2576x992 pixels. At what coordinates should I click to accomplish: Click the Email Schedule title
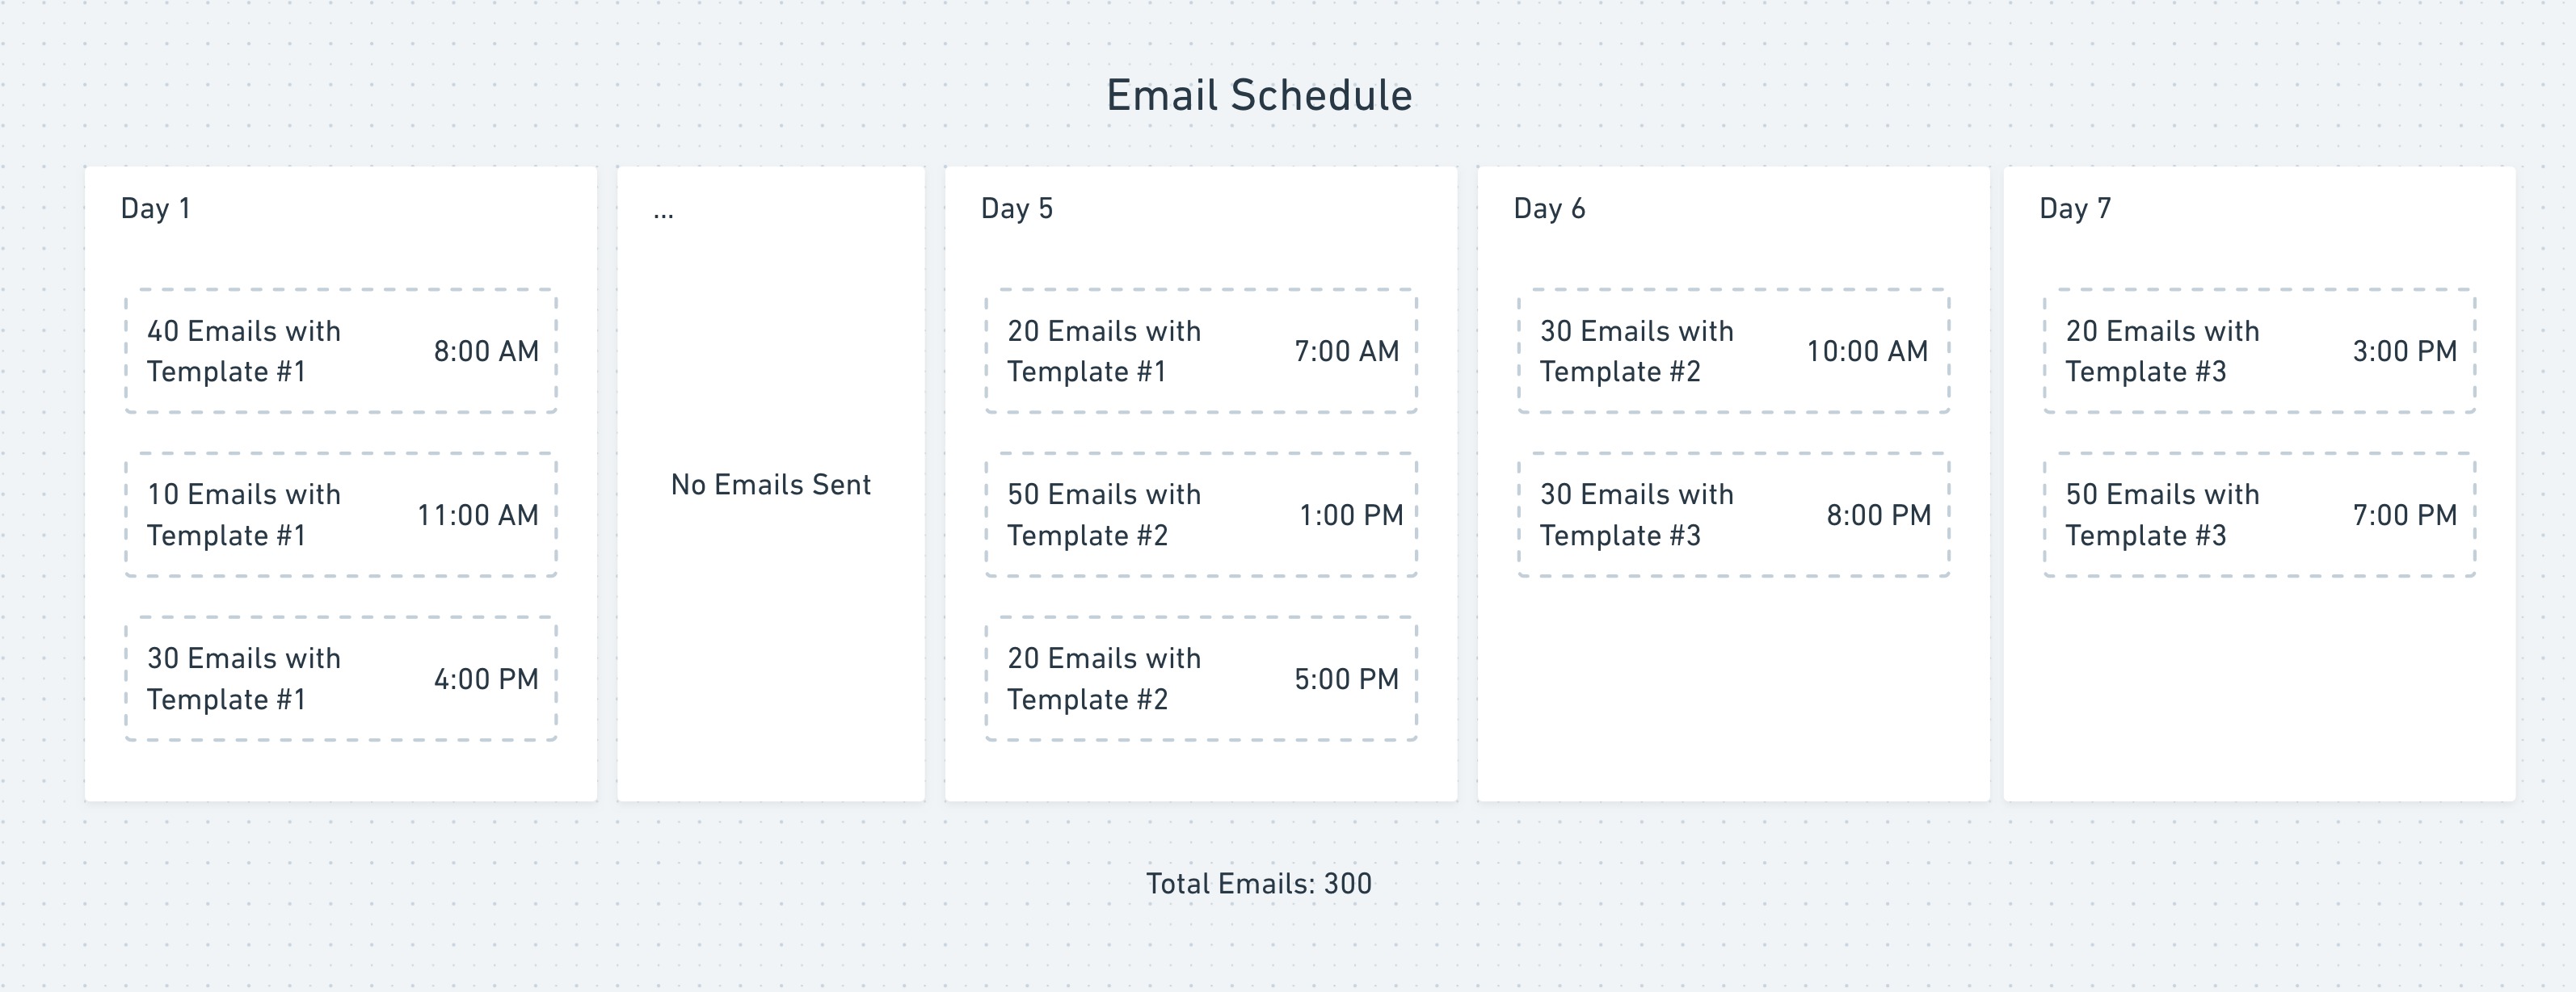pyautogui.click(x=1259, y=96)
